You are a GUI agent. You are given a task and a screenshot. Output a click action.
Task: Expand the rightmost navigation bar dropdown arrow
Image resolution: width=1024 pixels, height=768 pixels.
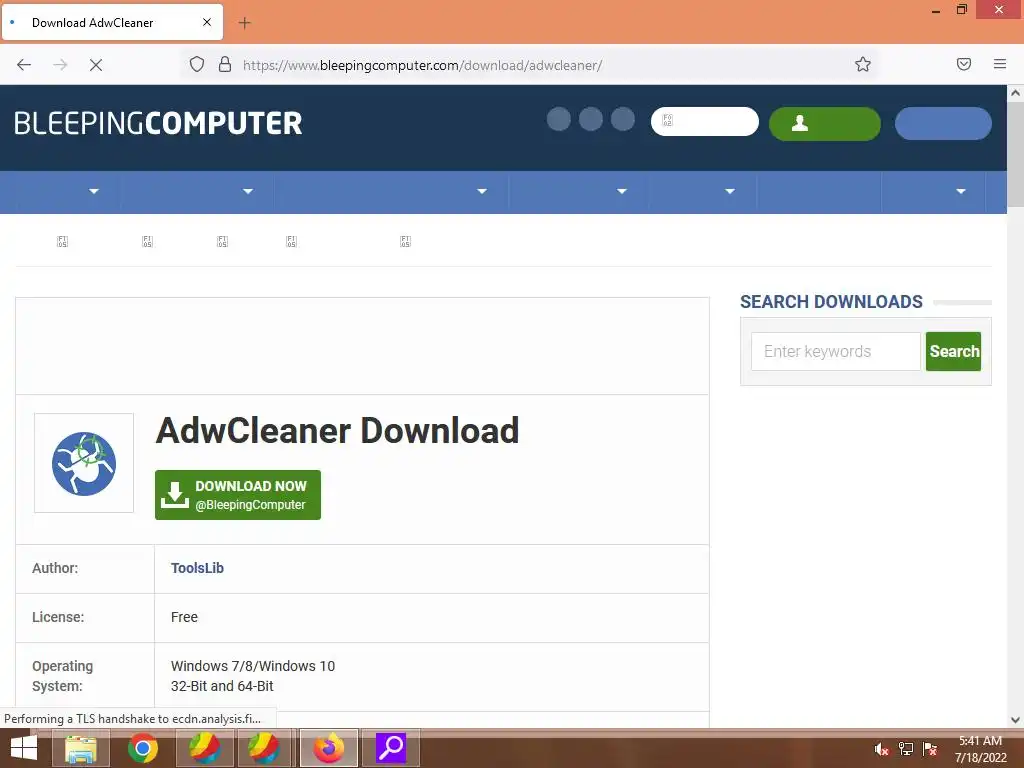pyautogui.click(x=961, y=191)
